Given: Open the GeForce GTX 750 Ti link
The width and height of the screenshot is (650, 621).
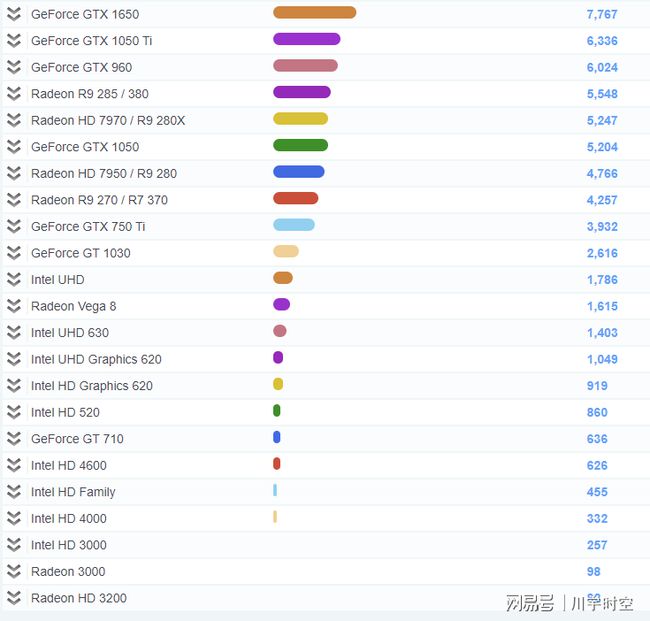Looking at the screenshot, I should (88, 226).
